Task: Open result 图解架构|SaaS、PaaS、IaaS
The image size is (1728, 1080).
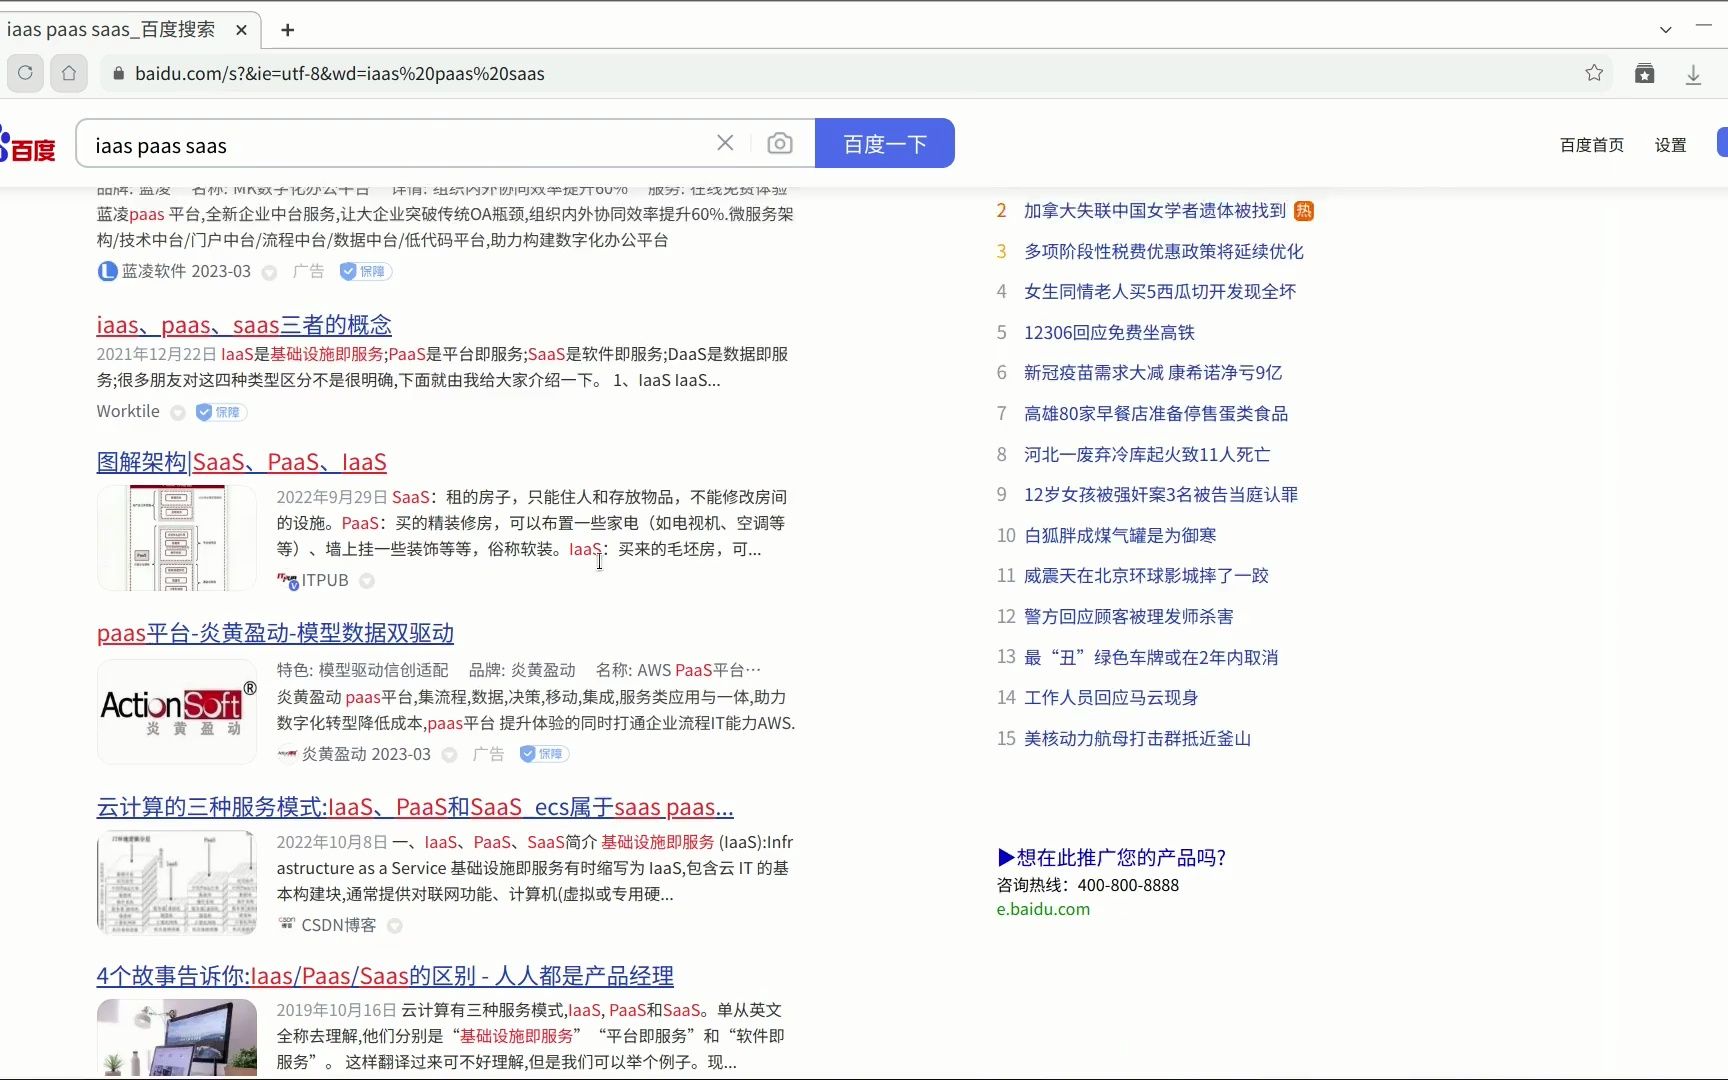Action: click(x=241, y=462)
